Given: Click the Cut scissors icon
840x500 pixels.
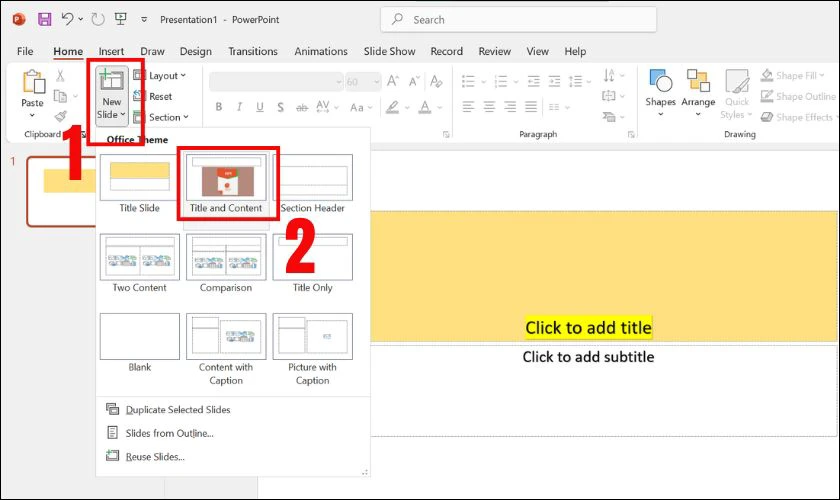Looking at the screenshot, I should click(61, 76).
